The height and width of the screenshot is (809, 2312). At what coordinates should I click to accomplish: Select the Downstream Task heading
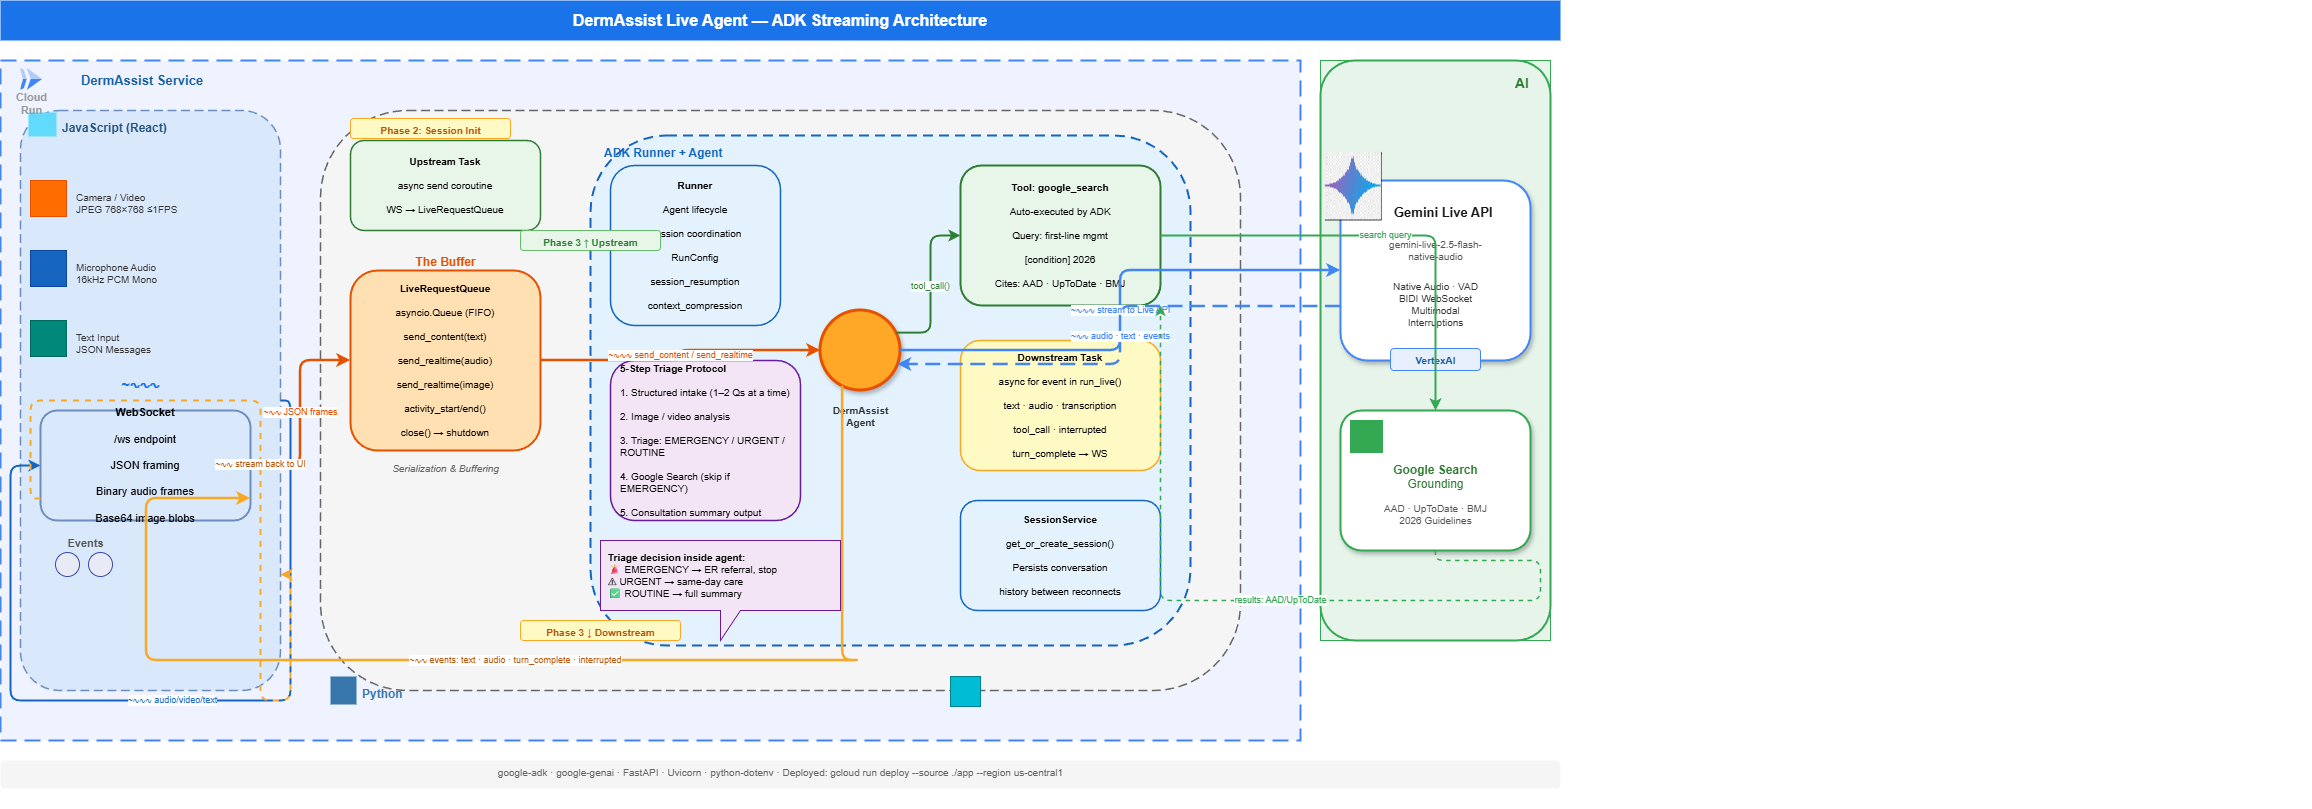[x=1060, y=358]
